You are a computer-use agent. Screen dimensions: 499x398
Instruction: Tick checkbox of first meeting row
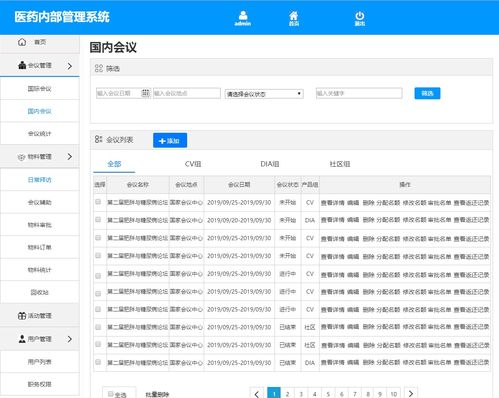[x=98, y=201]
